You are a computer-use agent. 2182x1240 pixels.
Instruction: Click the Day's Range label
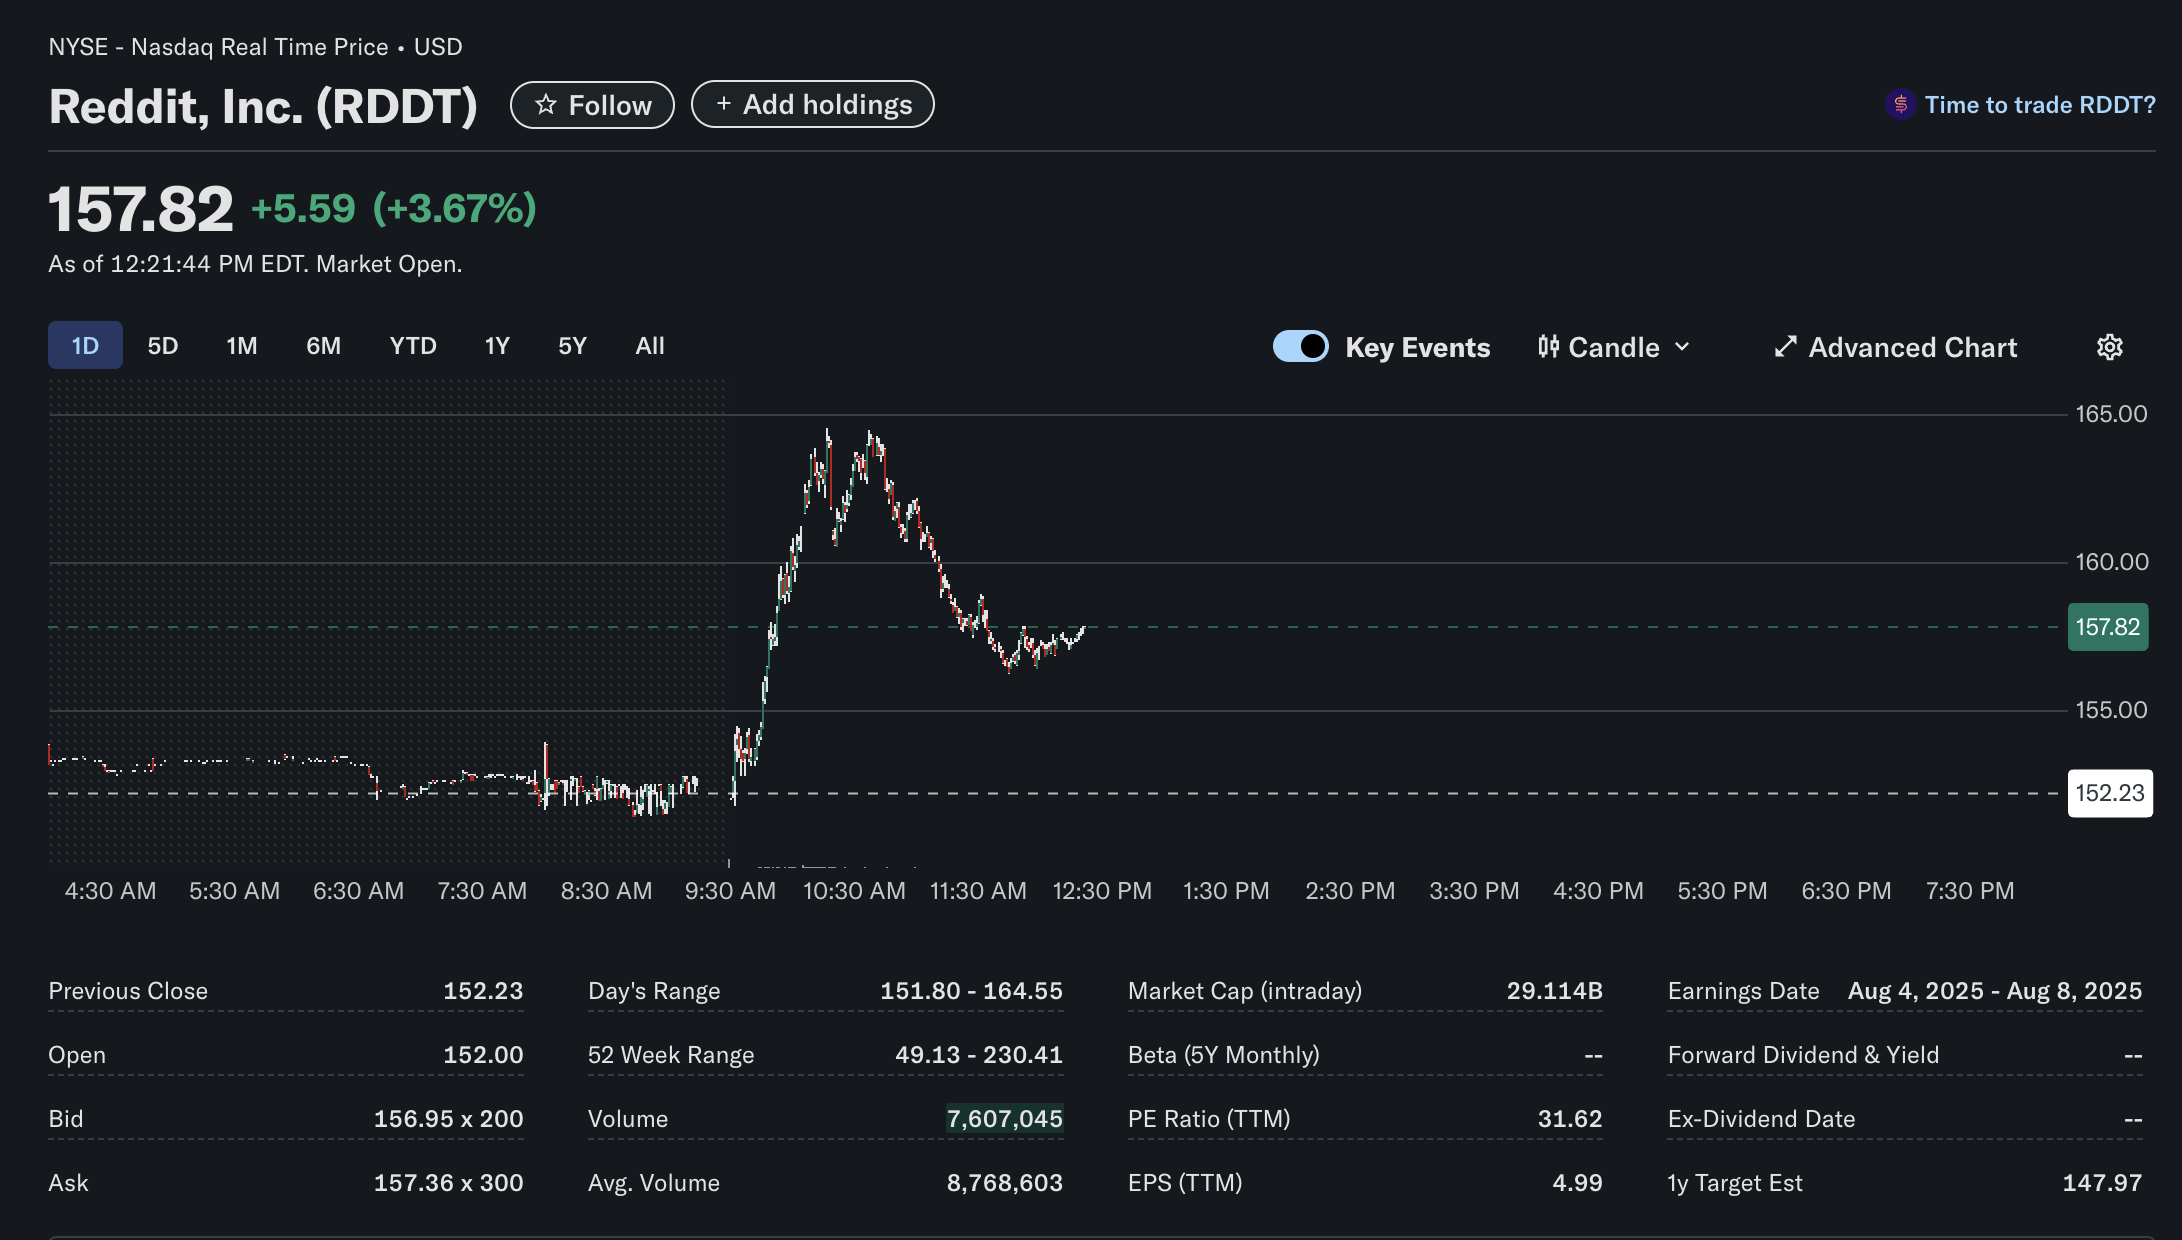pos(654,991)
